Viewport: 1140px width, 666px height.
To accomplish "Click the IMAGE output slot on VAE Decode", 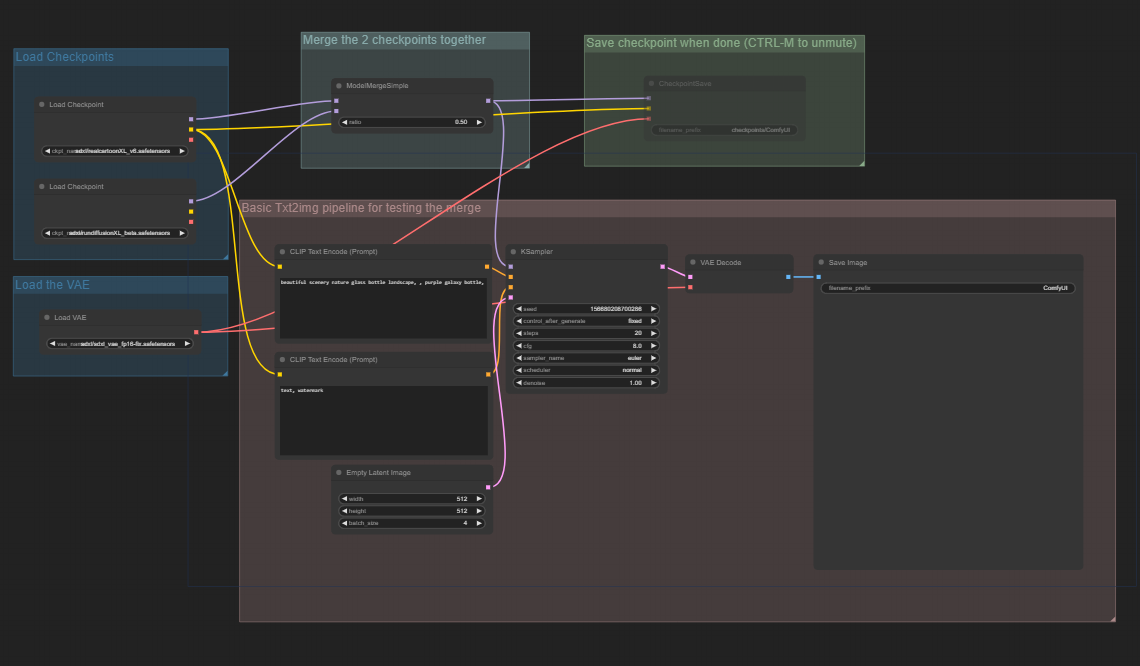I will (x=788, y=277).
